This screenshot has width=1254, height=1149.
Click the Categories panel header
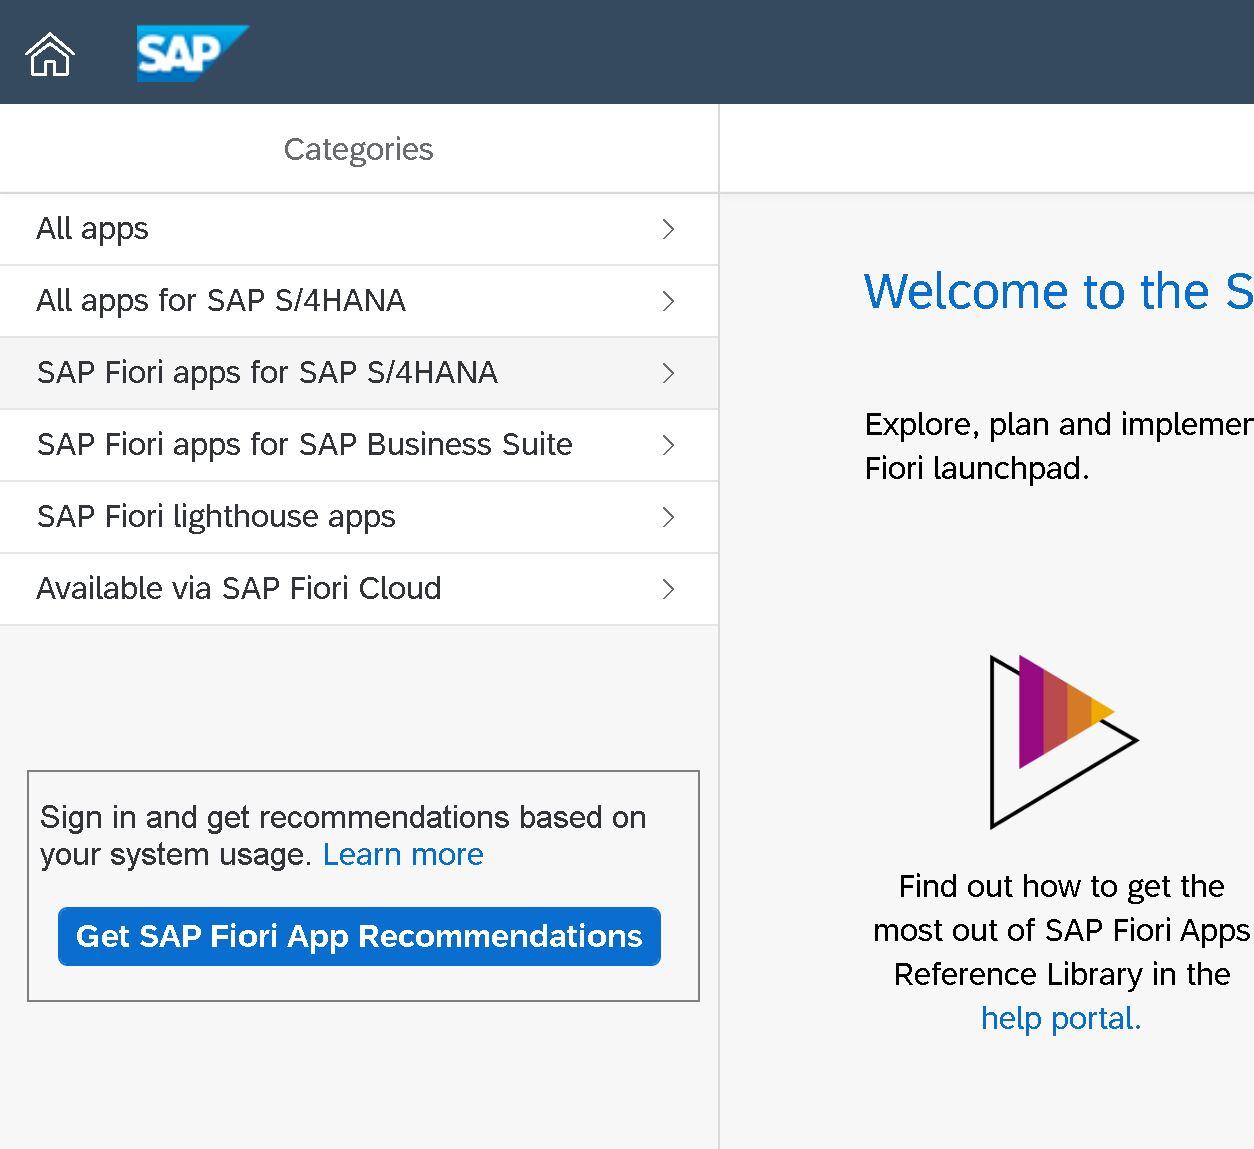point(359,148)
